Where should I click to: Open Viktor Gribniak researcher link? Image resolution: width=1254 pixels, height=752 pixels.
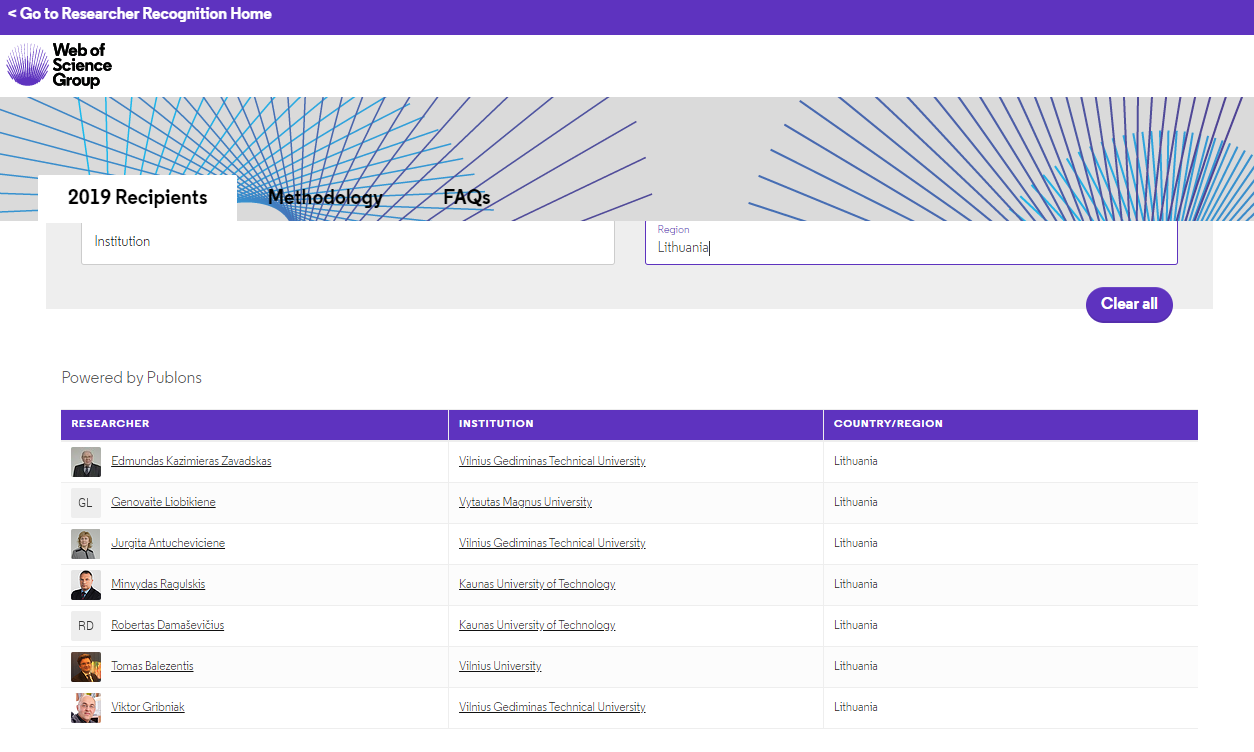tap(148, 707)
